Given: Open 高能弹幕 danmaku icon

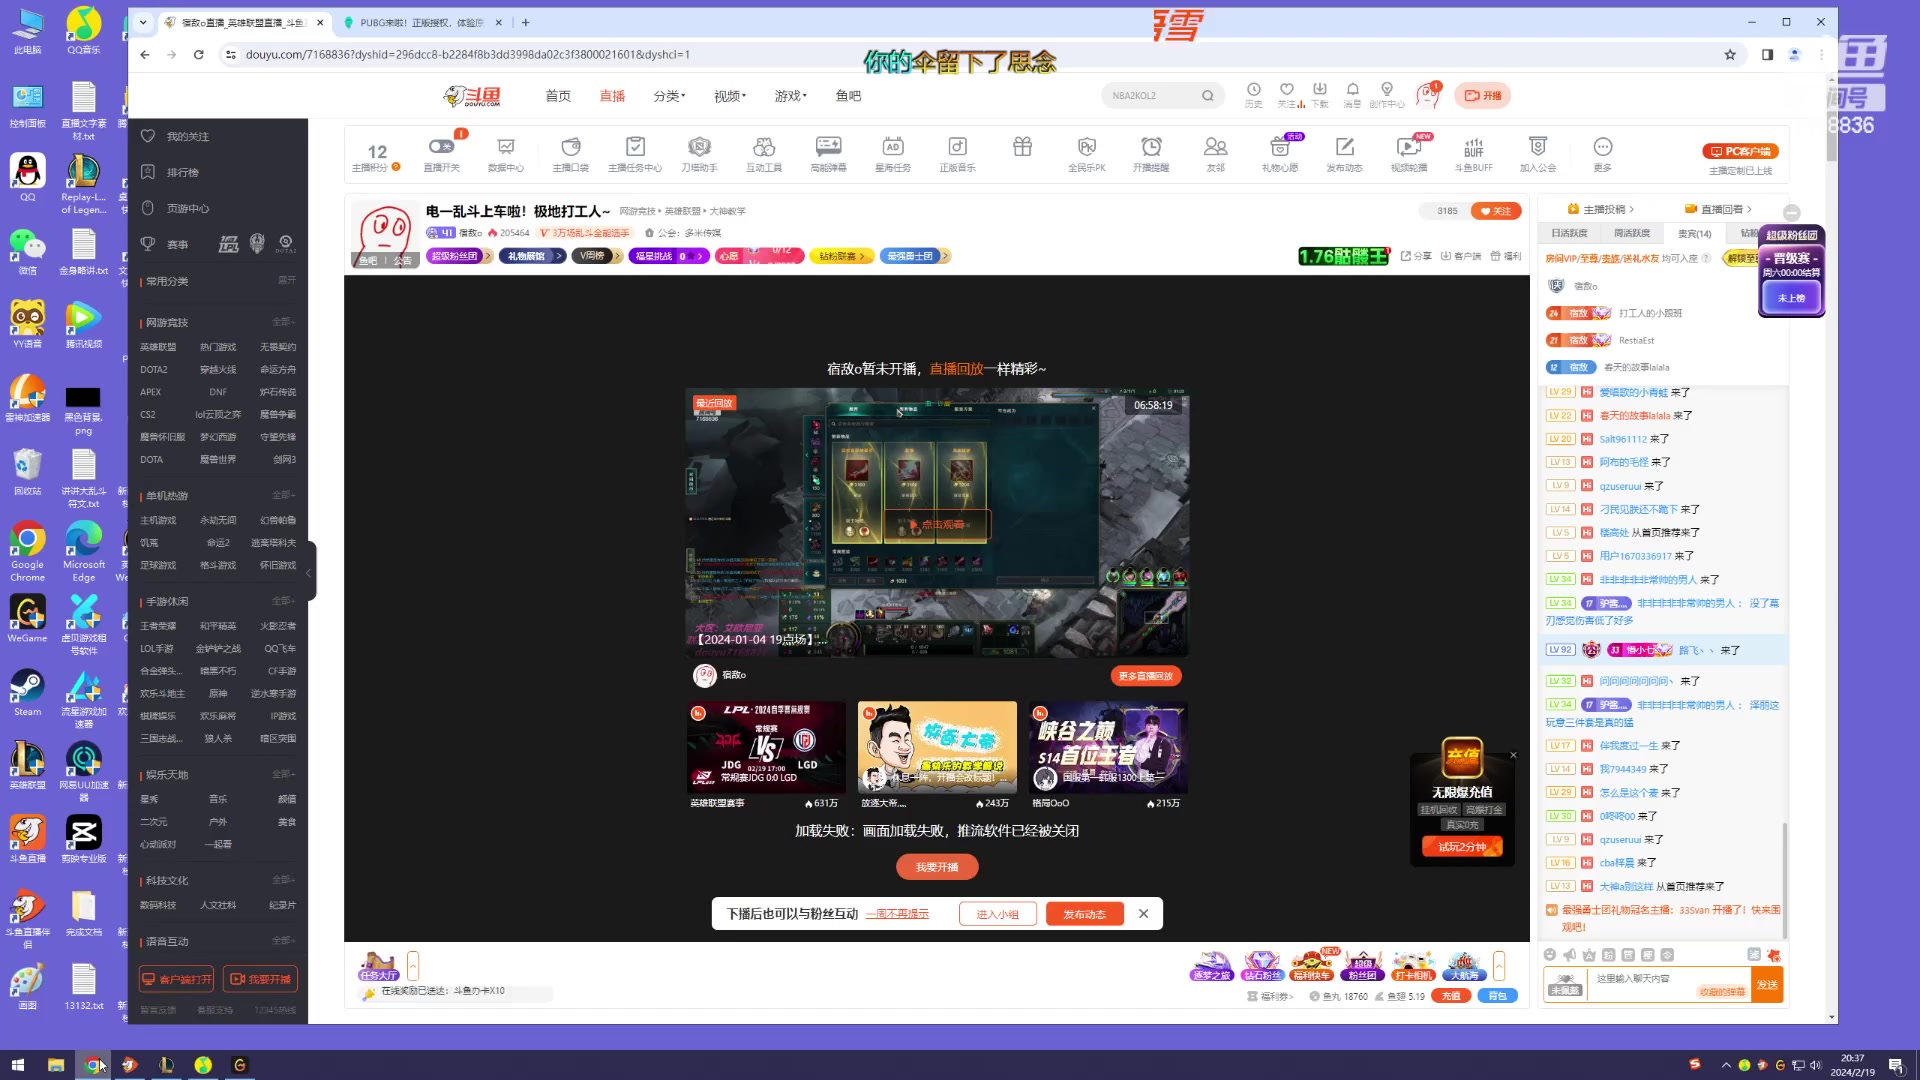Looking at the screenshot, I should click(x=828, y=147).
